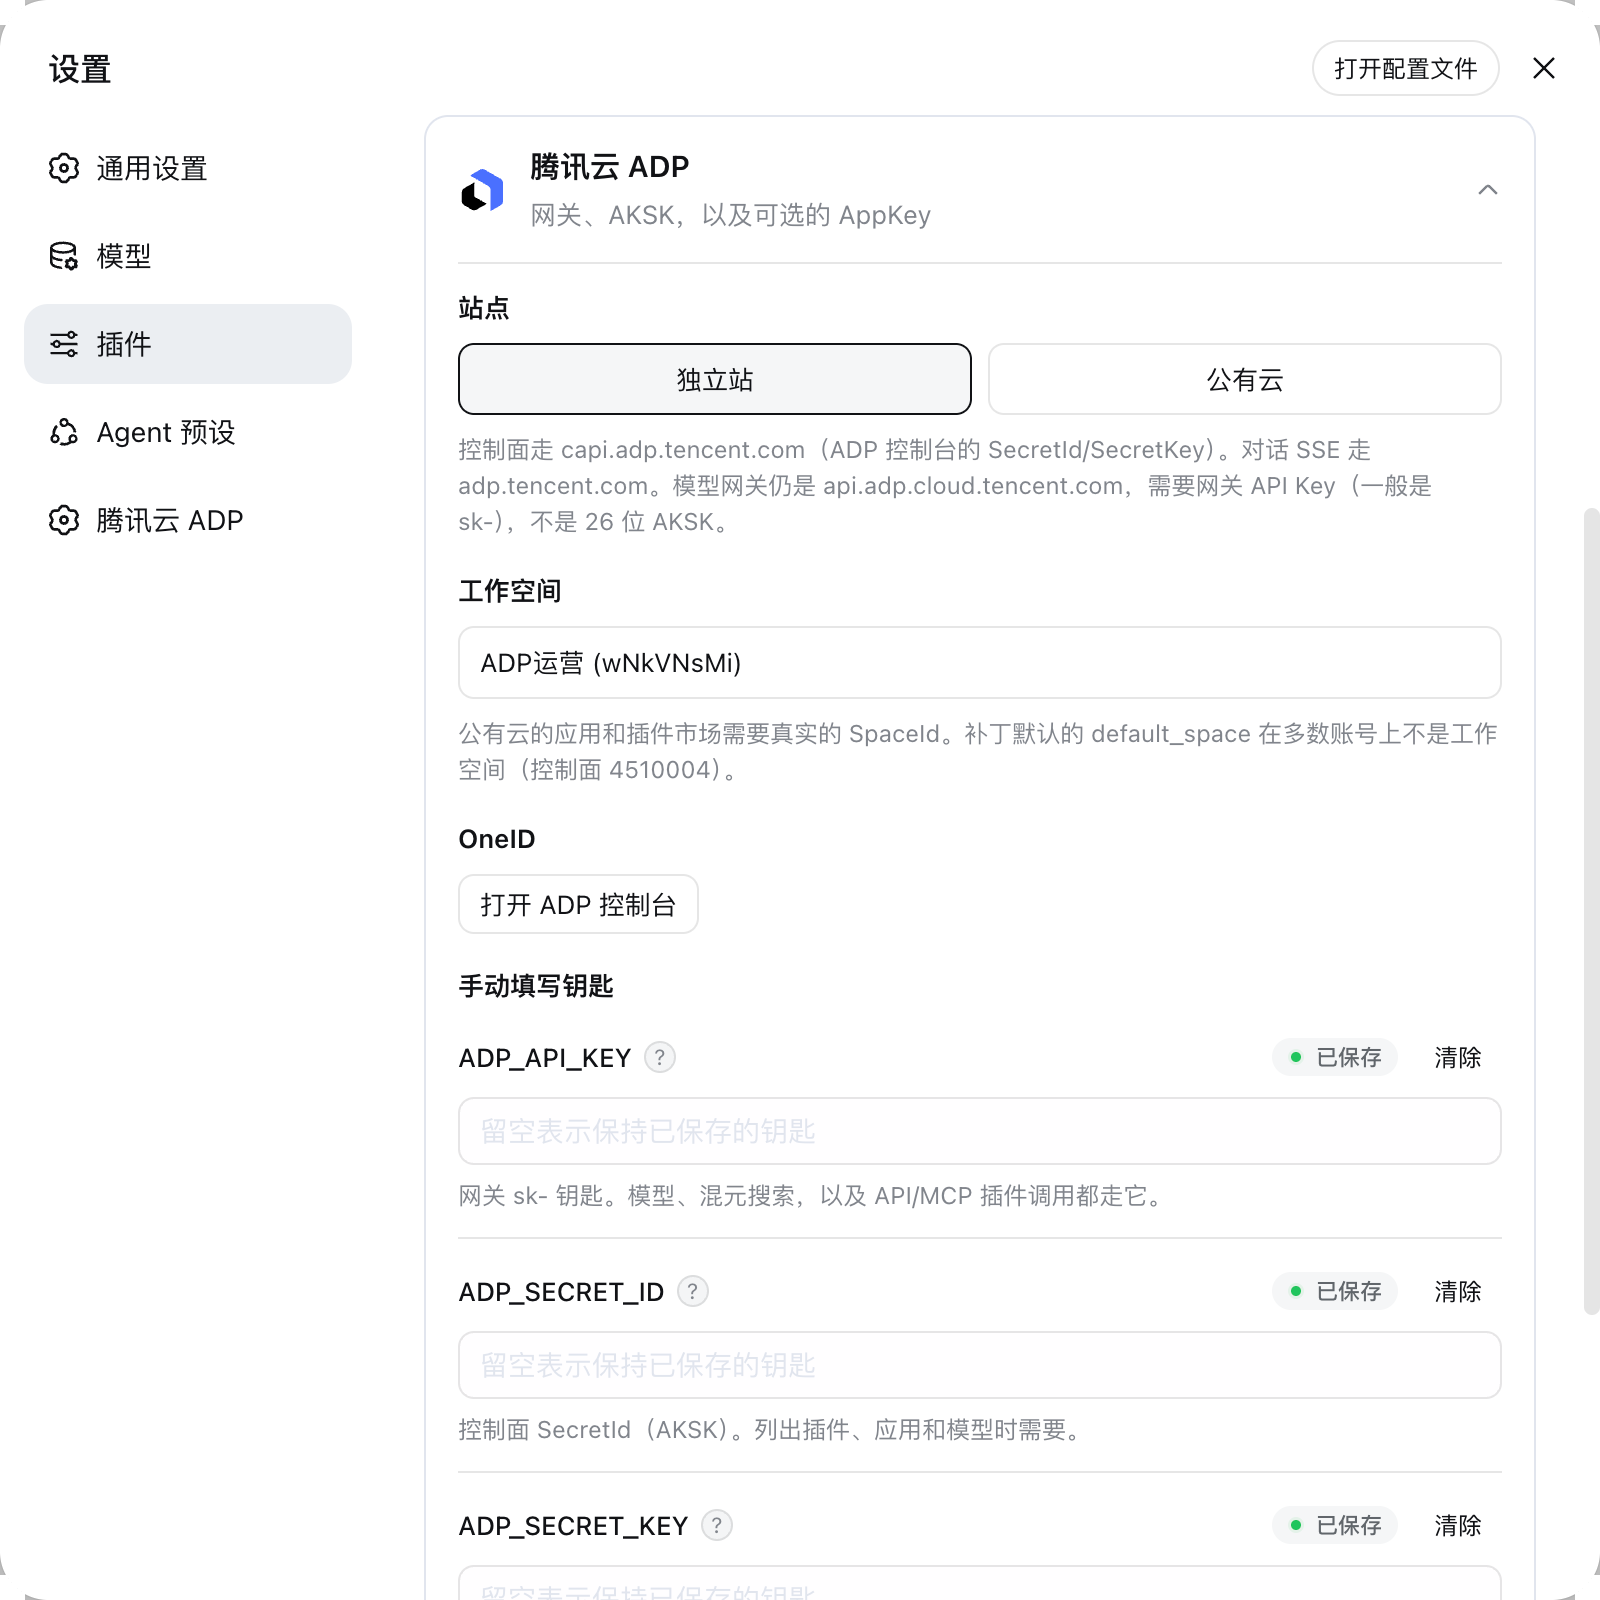Open the 模型 settings section
The image size is (1600, 1600).
(188, 256)
